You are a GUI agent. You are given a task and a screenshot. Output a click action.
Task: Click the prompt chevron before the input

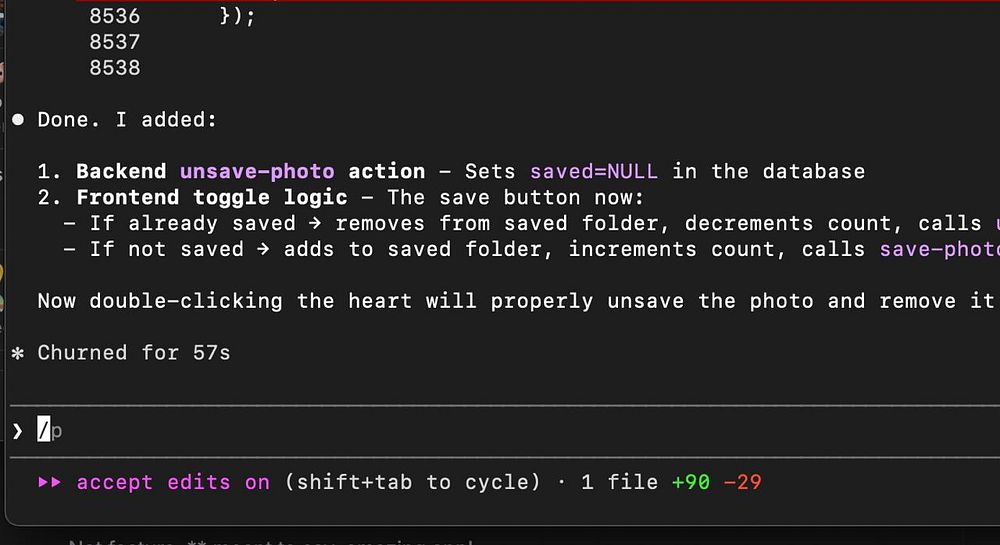(18, 431)
